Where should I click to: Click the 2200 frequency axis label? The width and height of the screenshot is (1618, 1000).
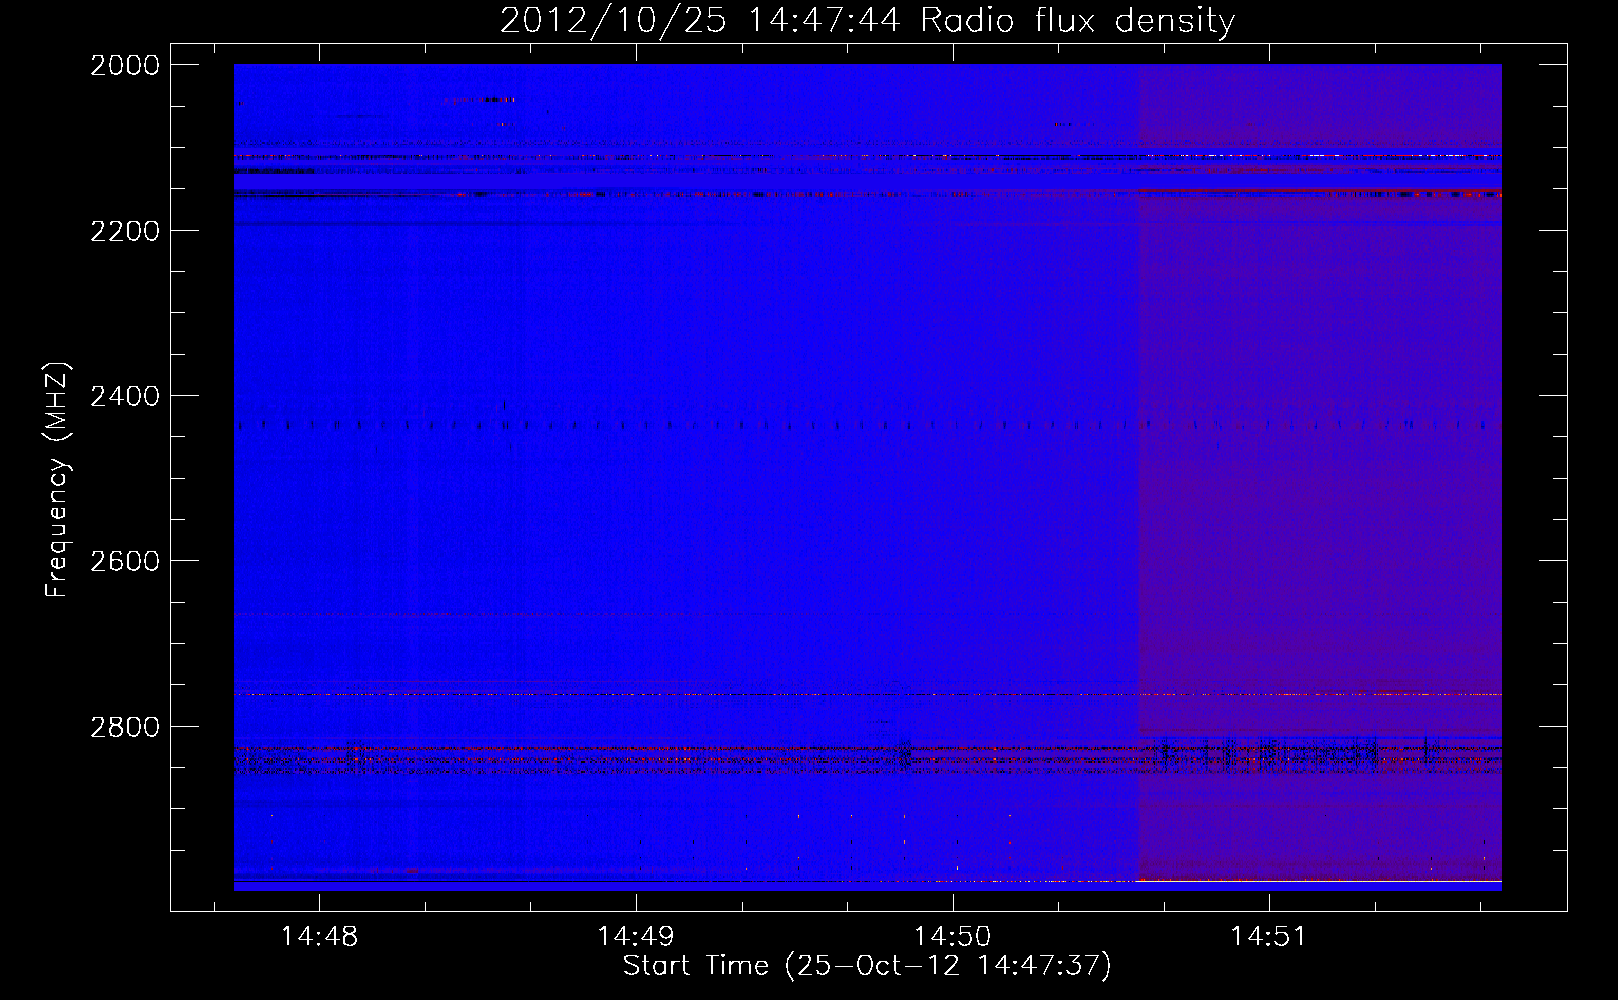coord(125,231)
